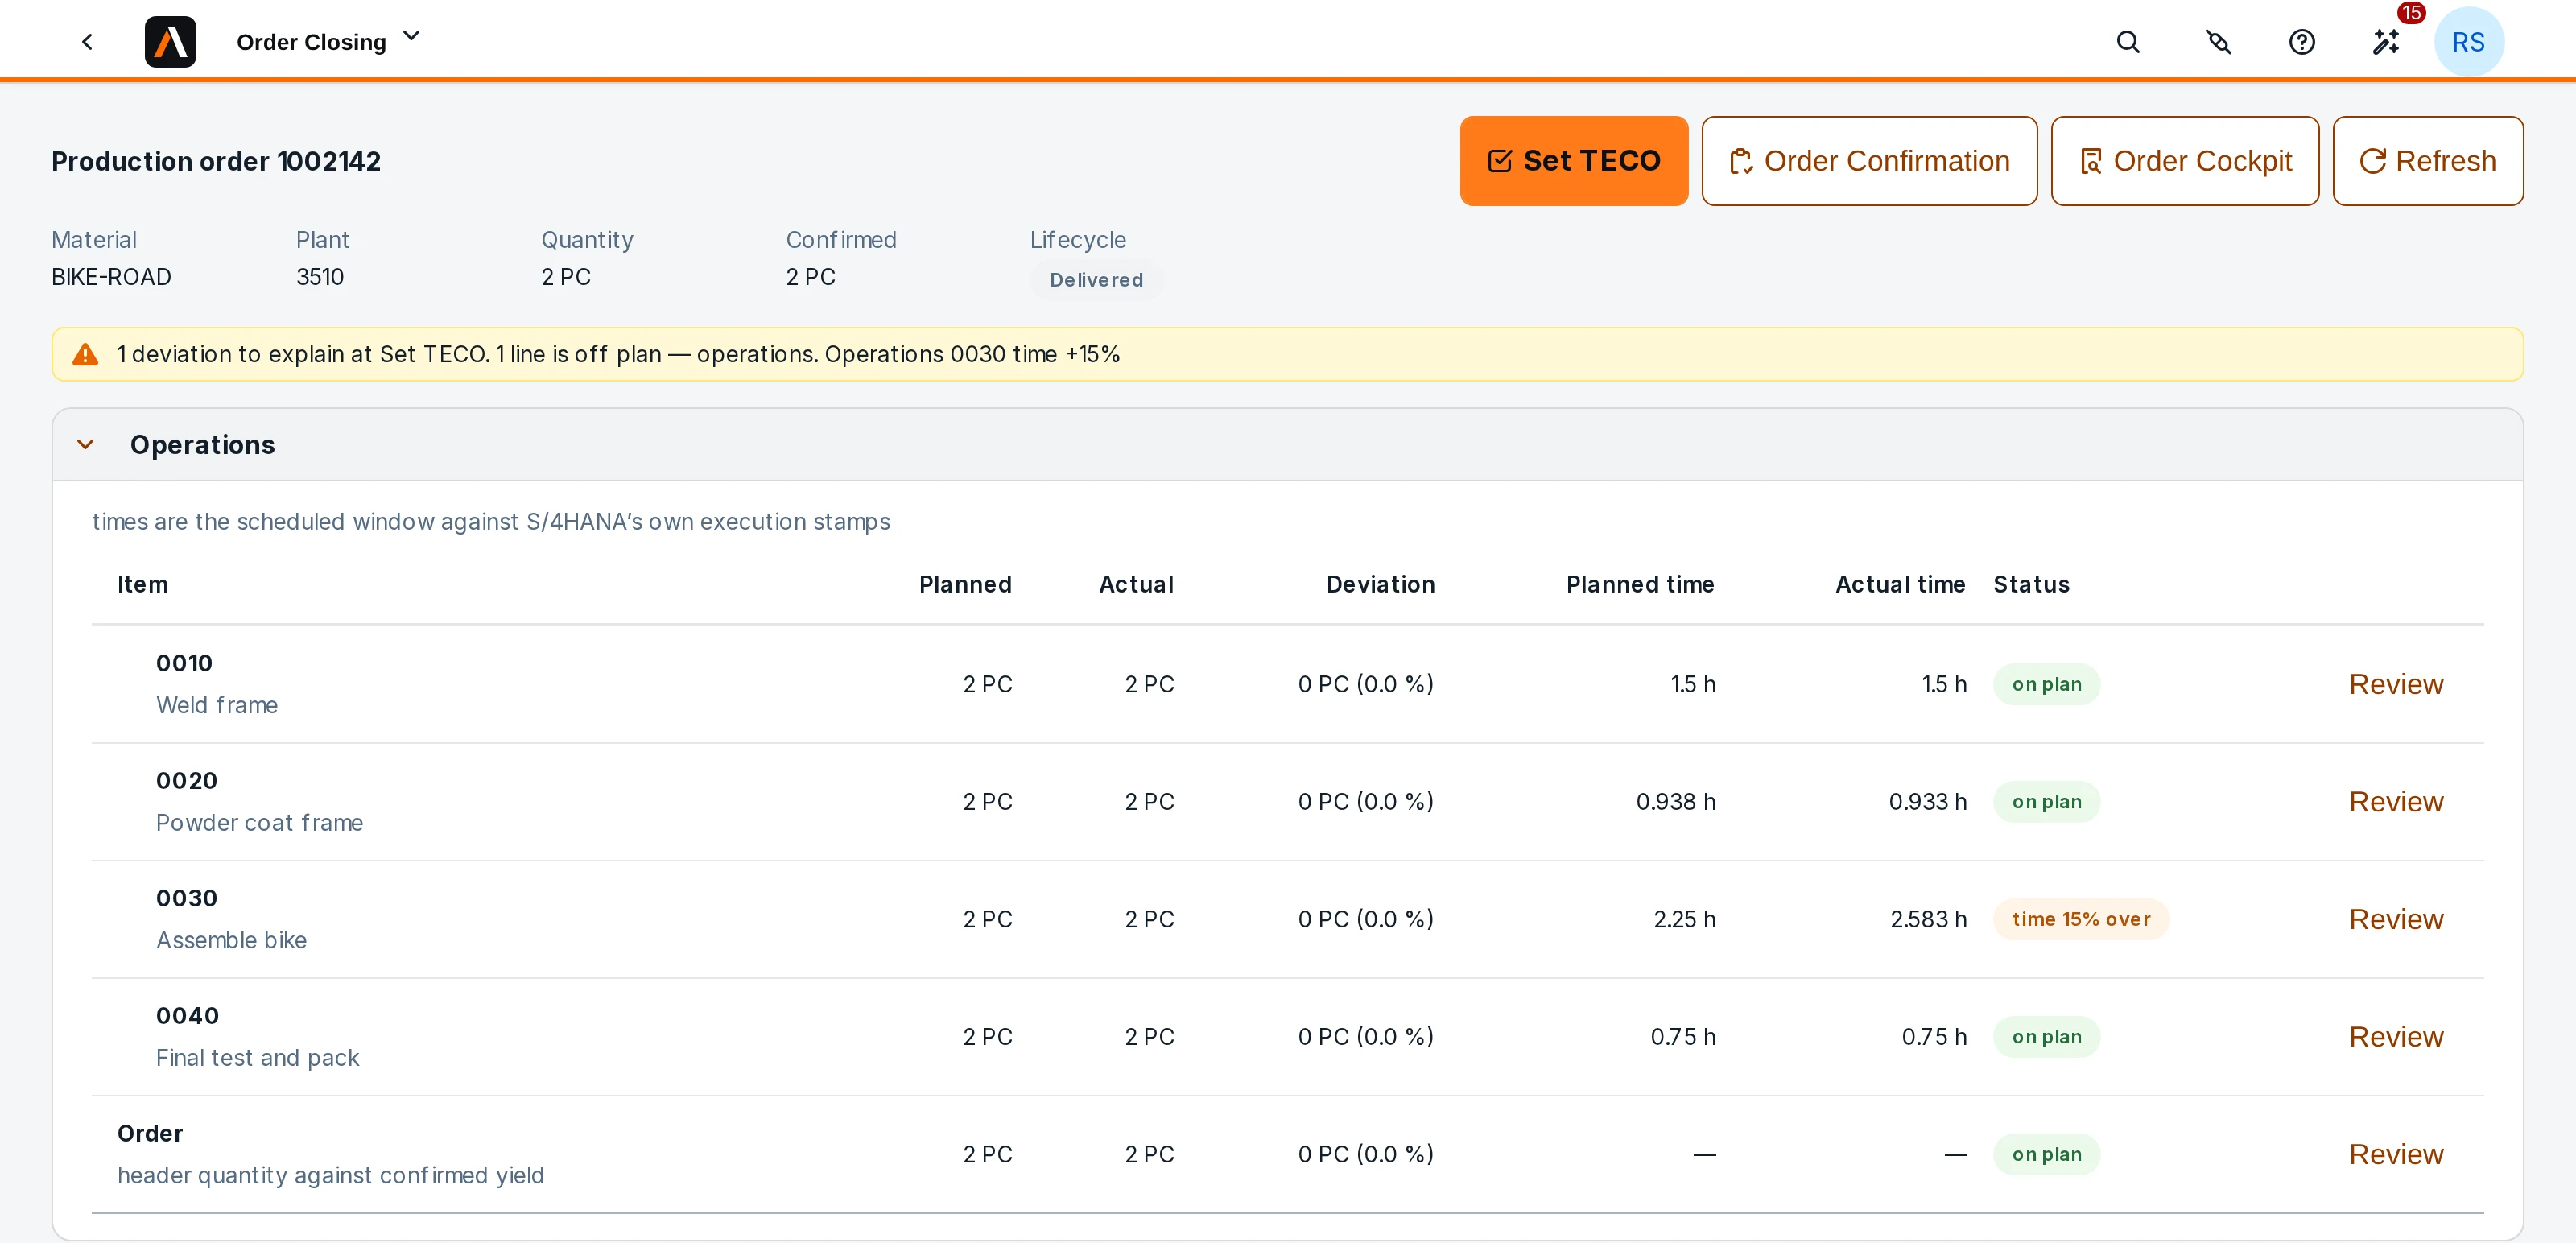Open search with the magnifier icon

click(2128, 42)
